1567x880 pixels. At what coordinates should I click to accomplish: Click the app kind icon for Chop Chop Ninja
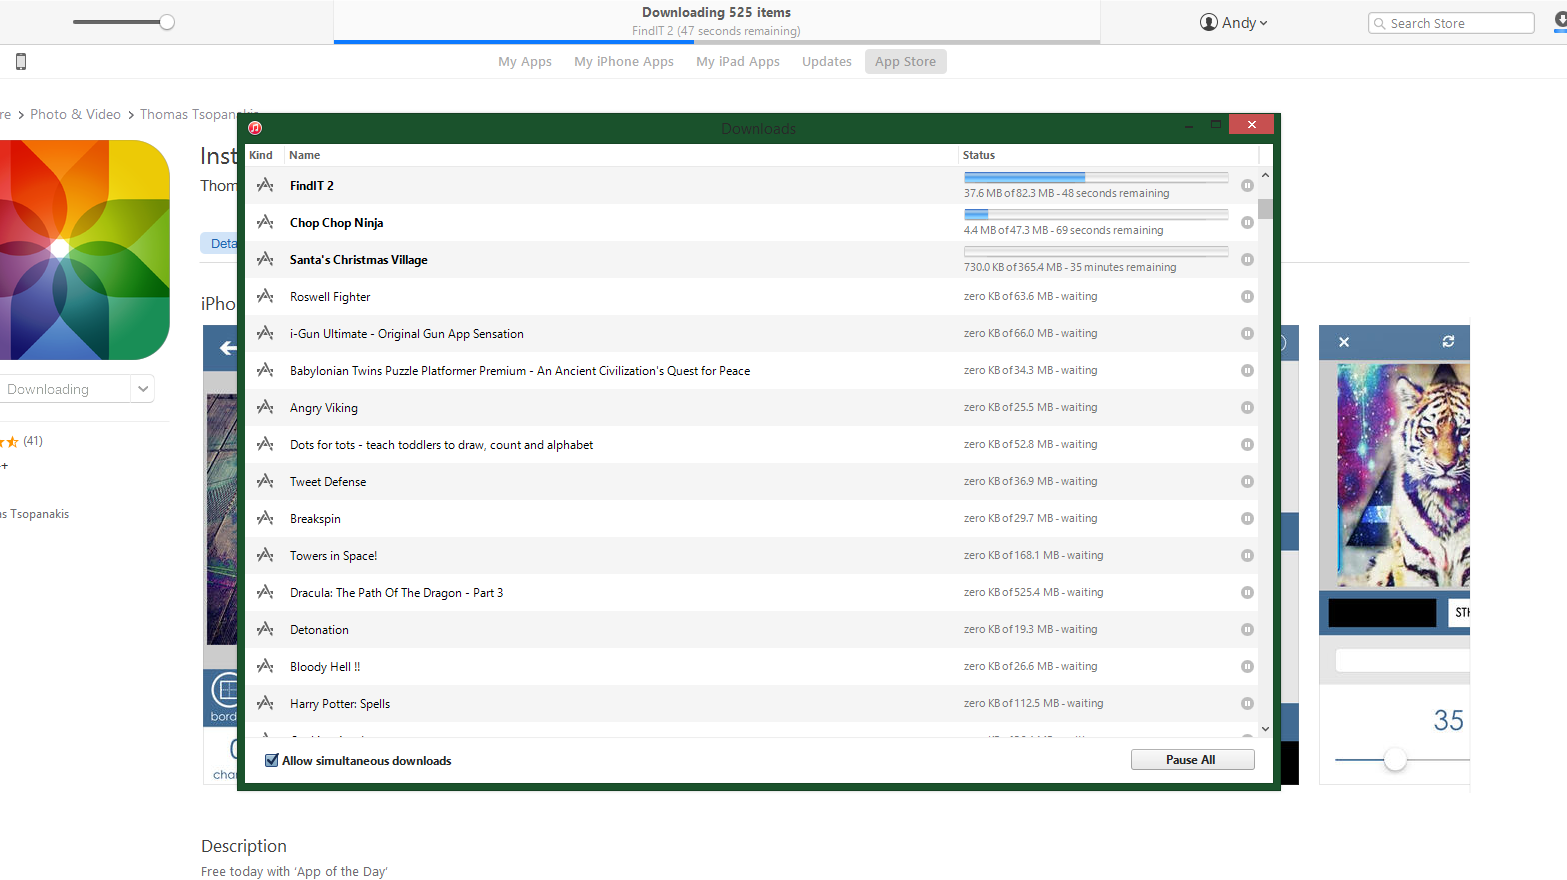[265, 222]
